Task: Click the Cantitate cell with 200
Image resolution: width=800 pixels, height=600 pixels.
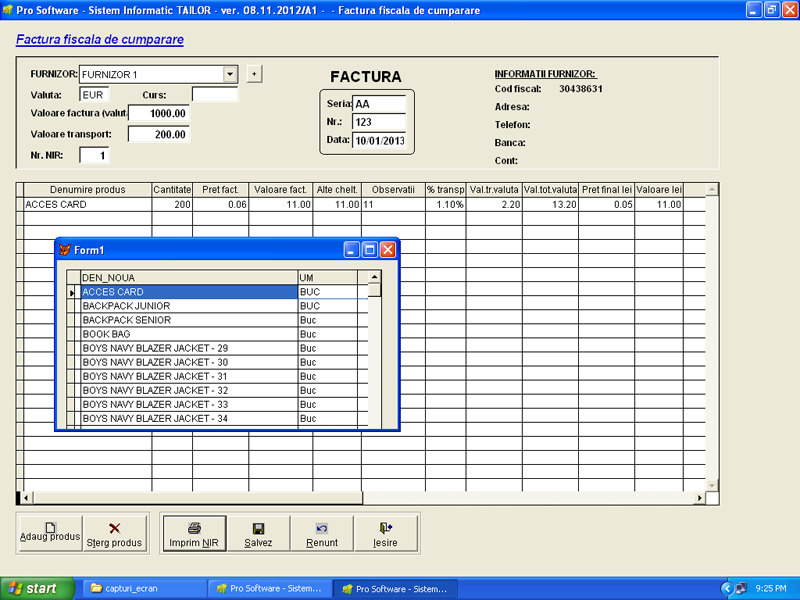Action: (172, 205)
